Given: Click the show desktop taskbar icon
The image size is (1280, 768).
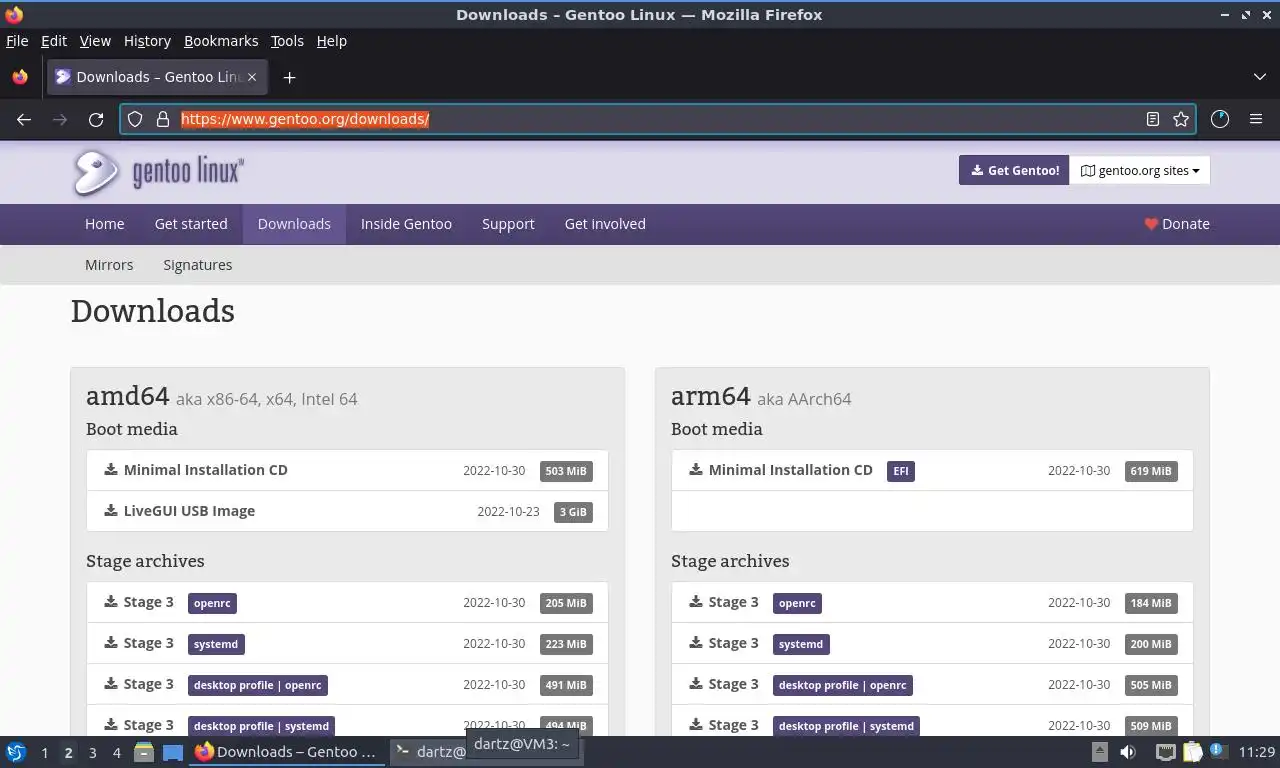Looking at the screenshot, I should pos(172,752).
